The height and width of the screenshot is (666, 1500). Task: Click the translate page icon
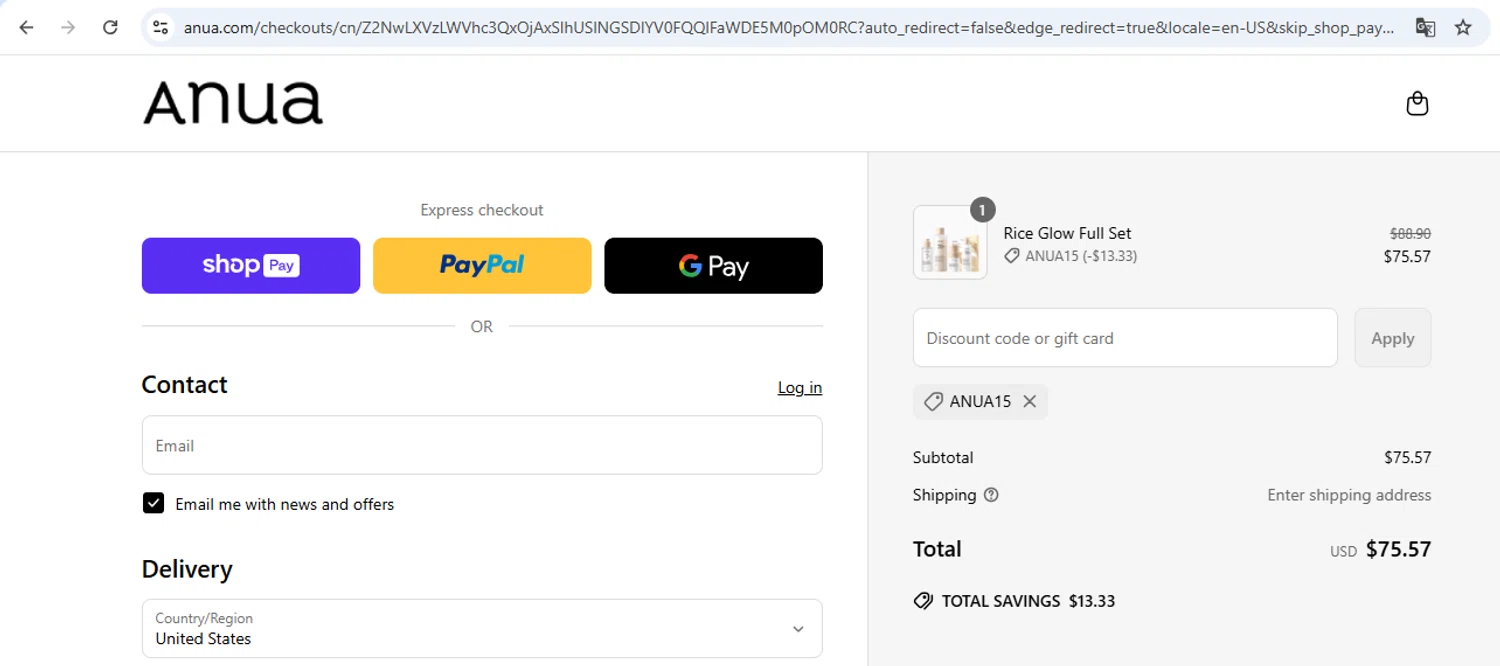coord(1425,28)
